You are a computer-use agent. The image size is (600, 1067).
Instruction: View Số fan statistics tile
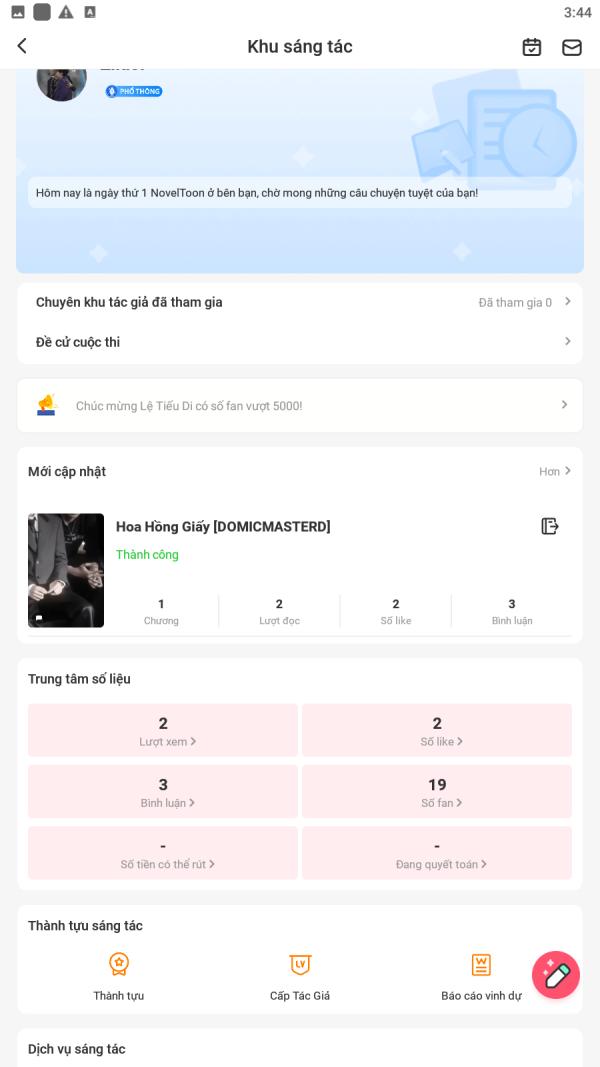click(x=437, y=791)
